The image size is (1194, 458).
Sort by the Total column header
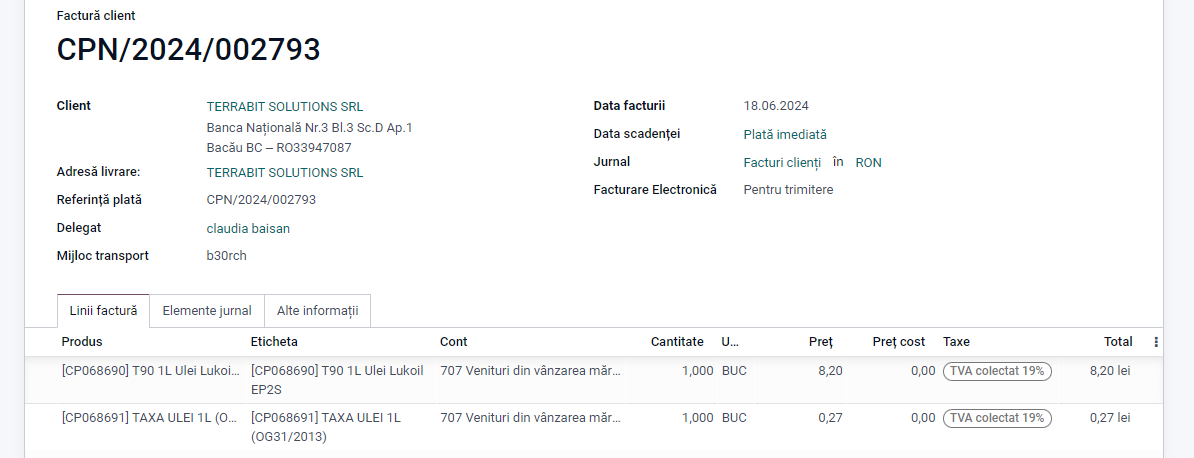point(1118,342)
